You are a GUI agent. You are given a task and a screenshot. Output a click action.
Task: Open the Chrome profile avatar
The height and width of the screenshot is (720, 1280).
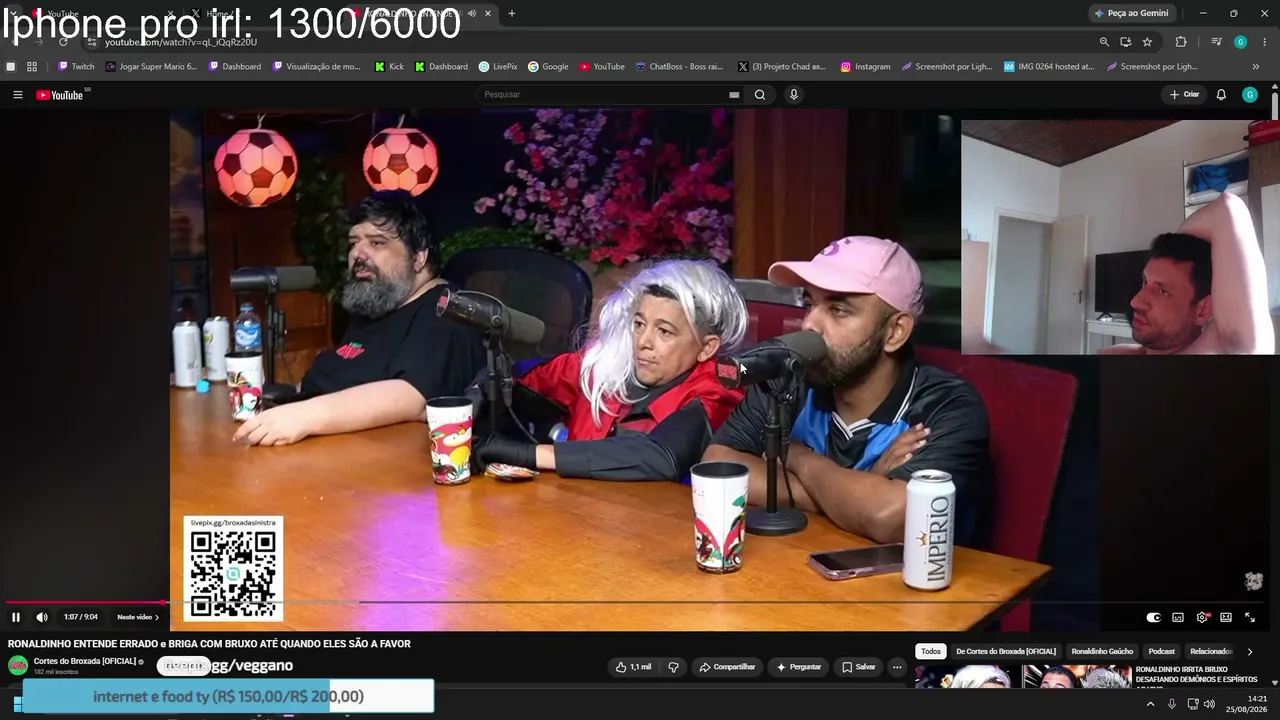[1240, 42]
